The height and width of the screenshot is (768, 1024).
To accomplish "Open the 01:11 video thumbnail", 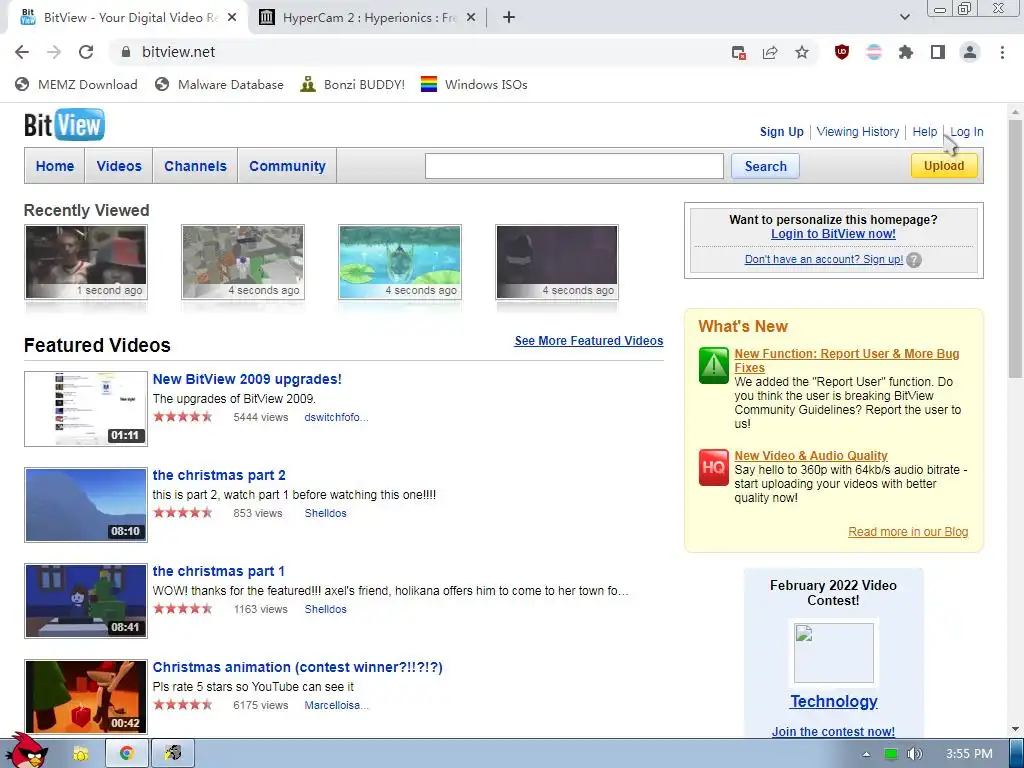I will point(86,409).
